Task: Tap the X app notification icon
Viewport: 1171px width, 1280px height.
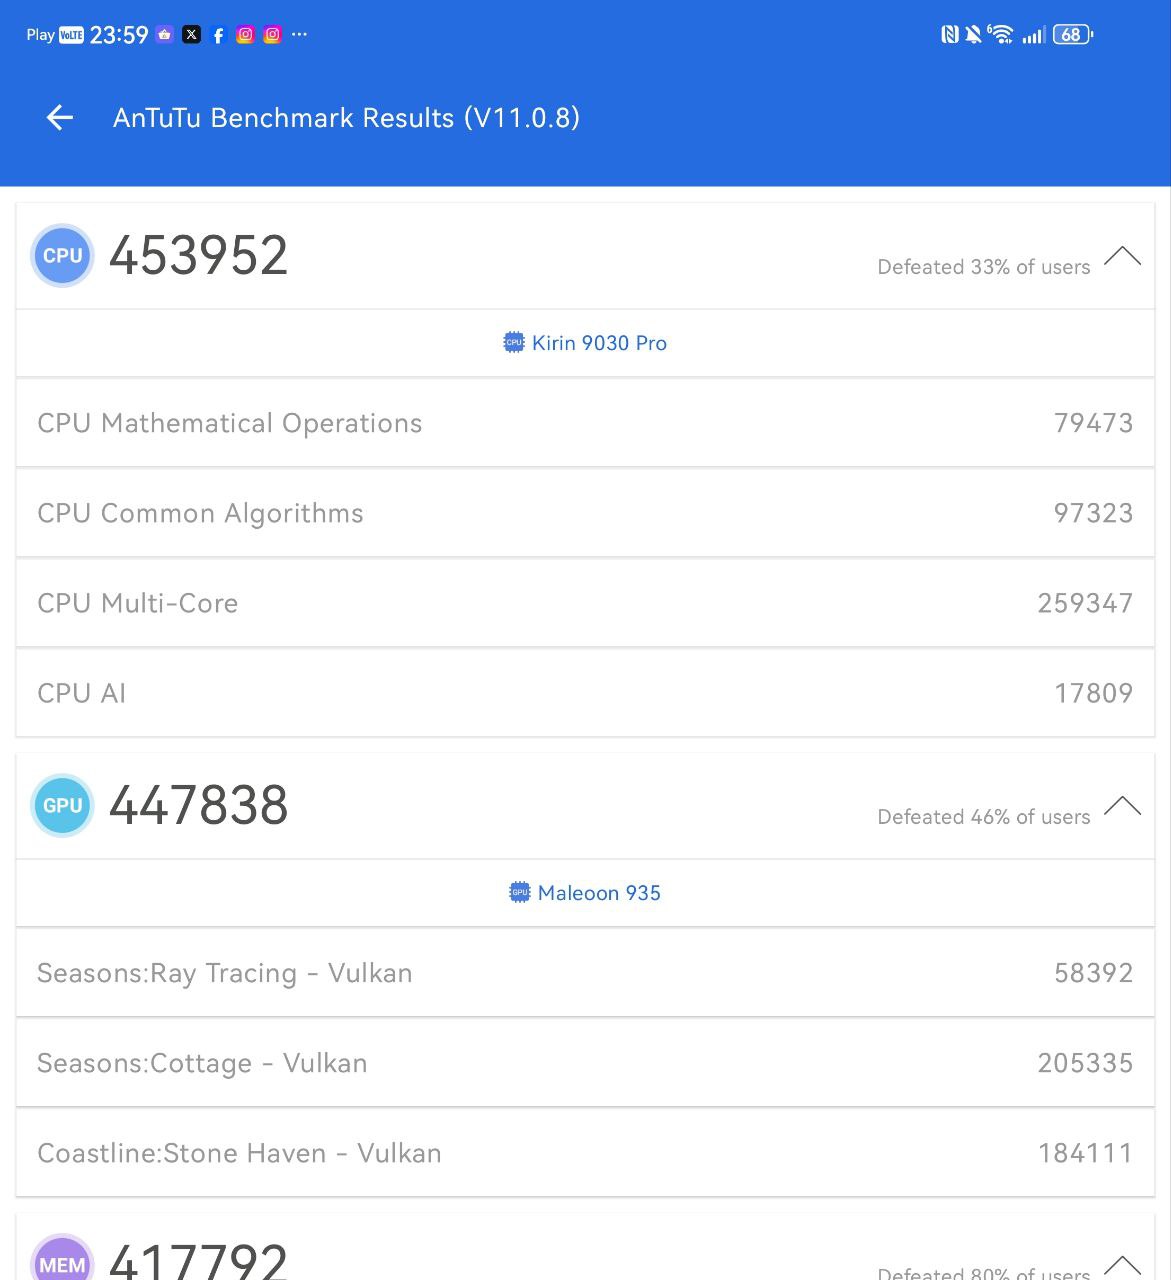Action: [192, 35]
